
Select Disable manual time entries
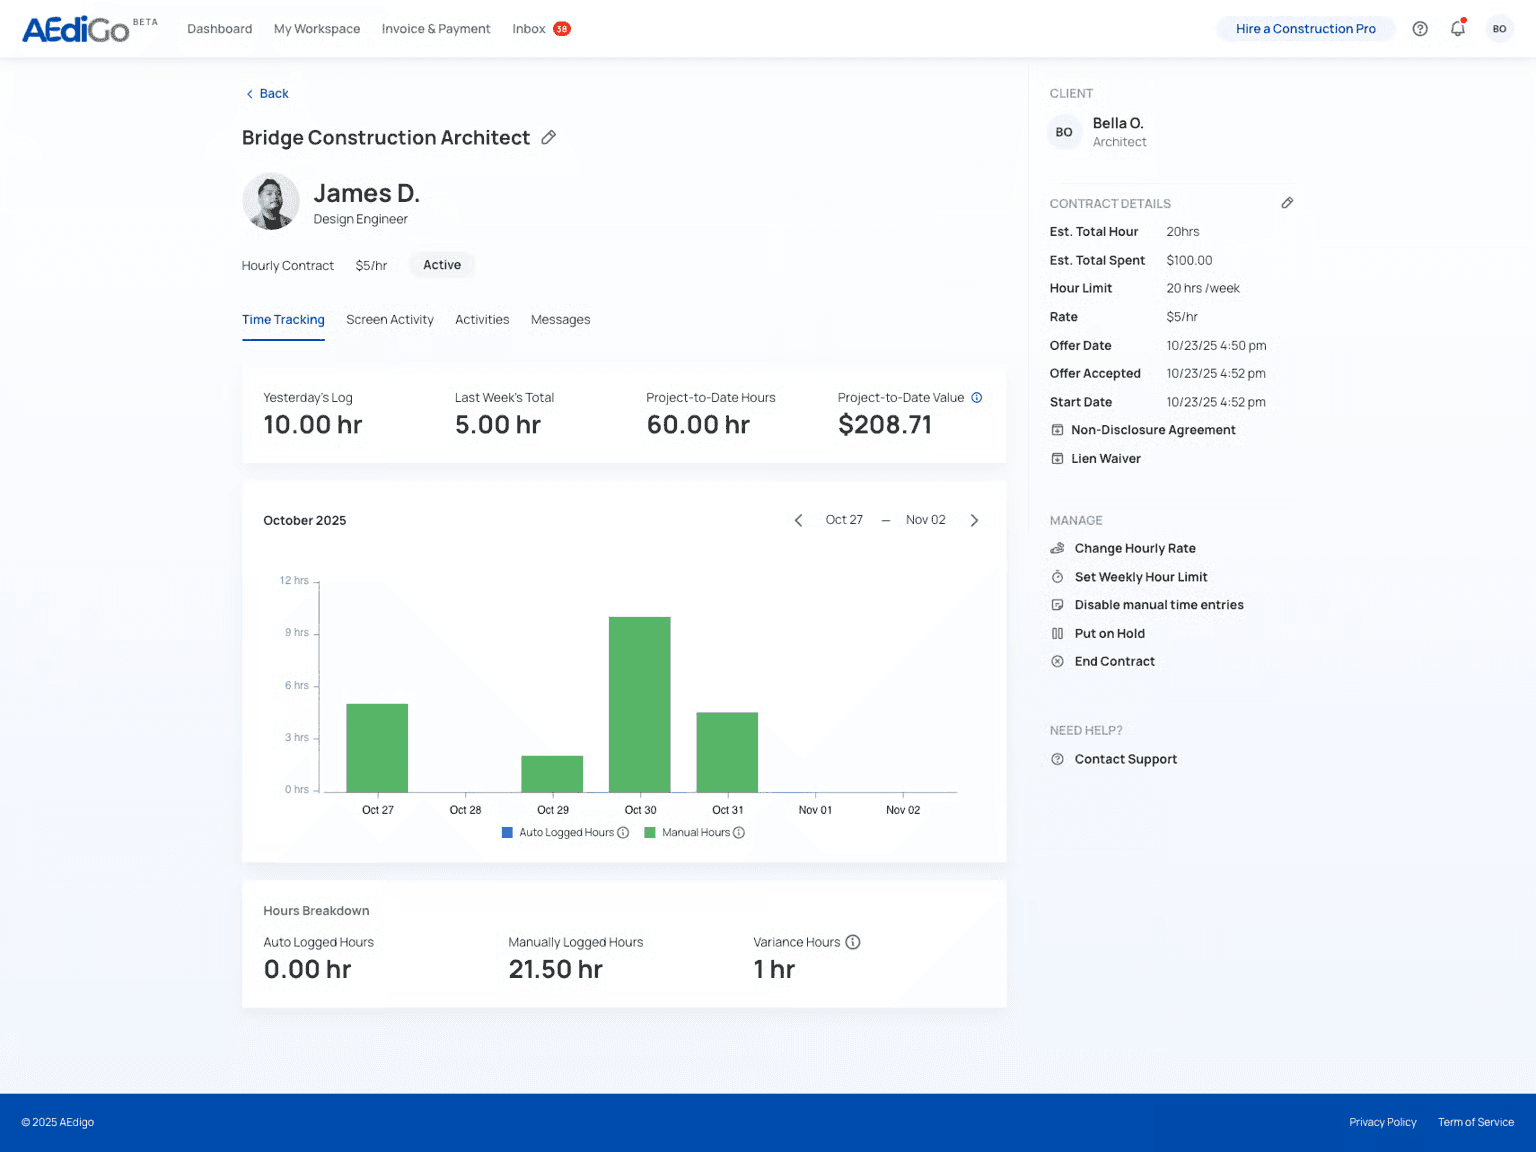(x=1159, y=604)
